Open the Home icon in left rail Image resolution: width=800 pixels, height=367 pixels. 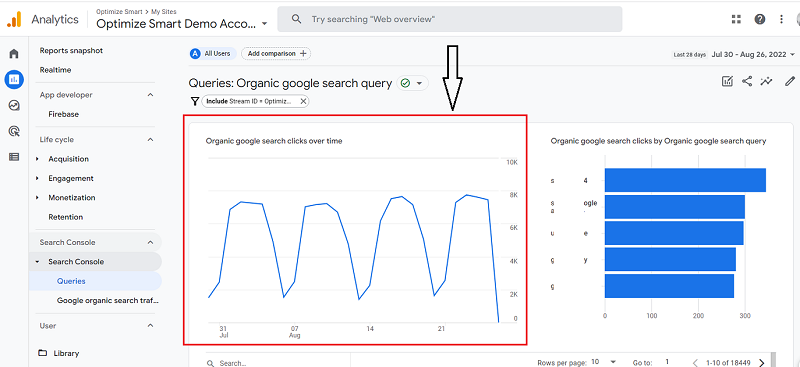click(14, 54)
